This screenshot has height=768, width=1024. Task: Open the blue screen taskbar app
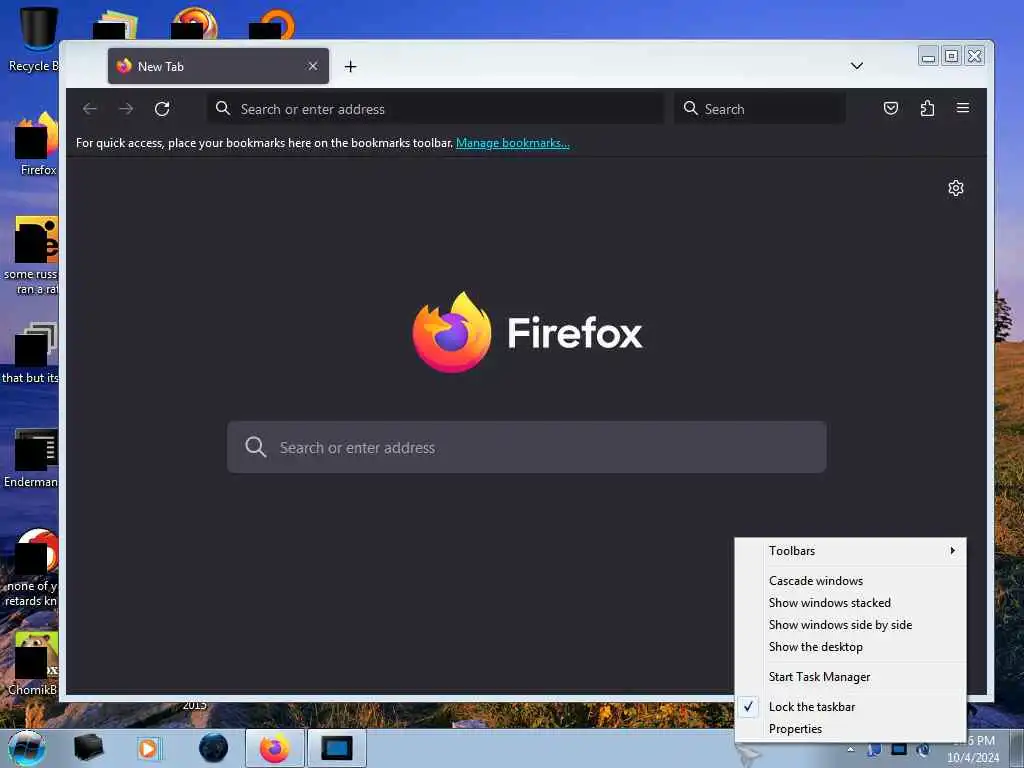point(337,748)
